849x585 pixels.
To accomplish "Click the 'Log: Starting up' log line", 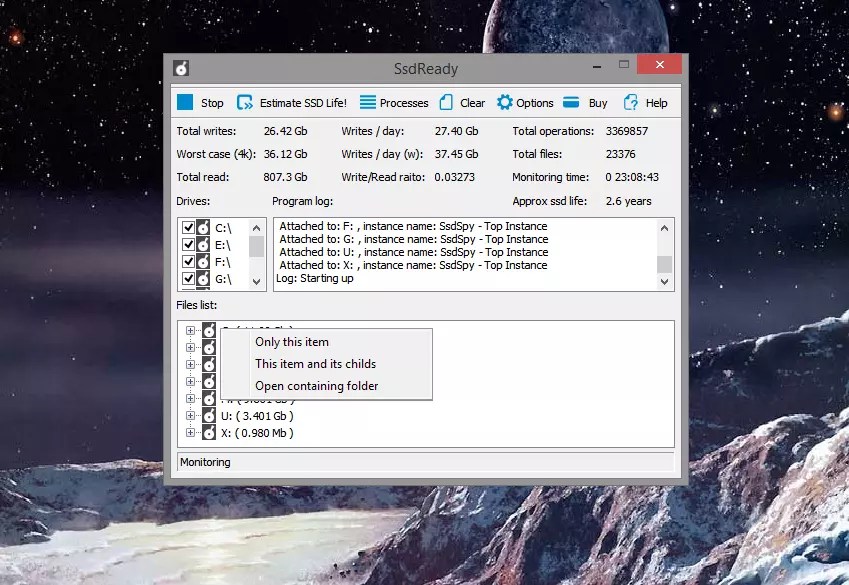I will pyautogui.click(x=315, y=278).
